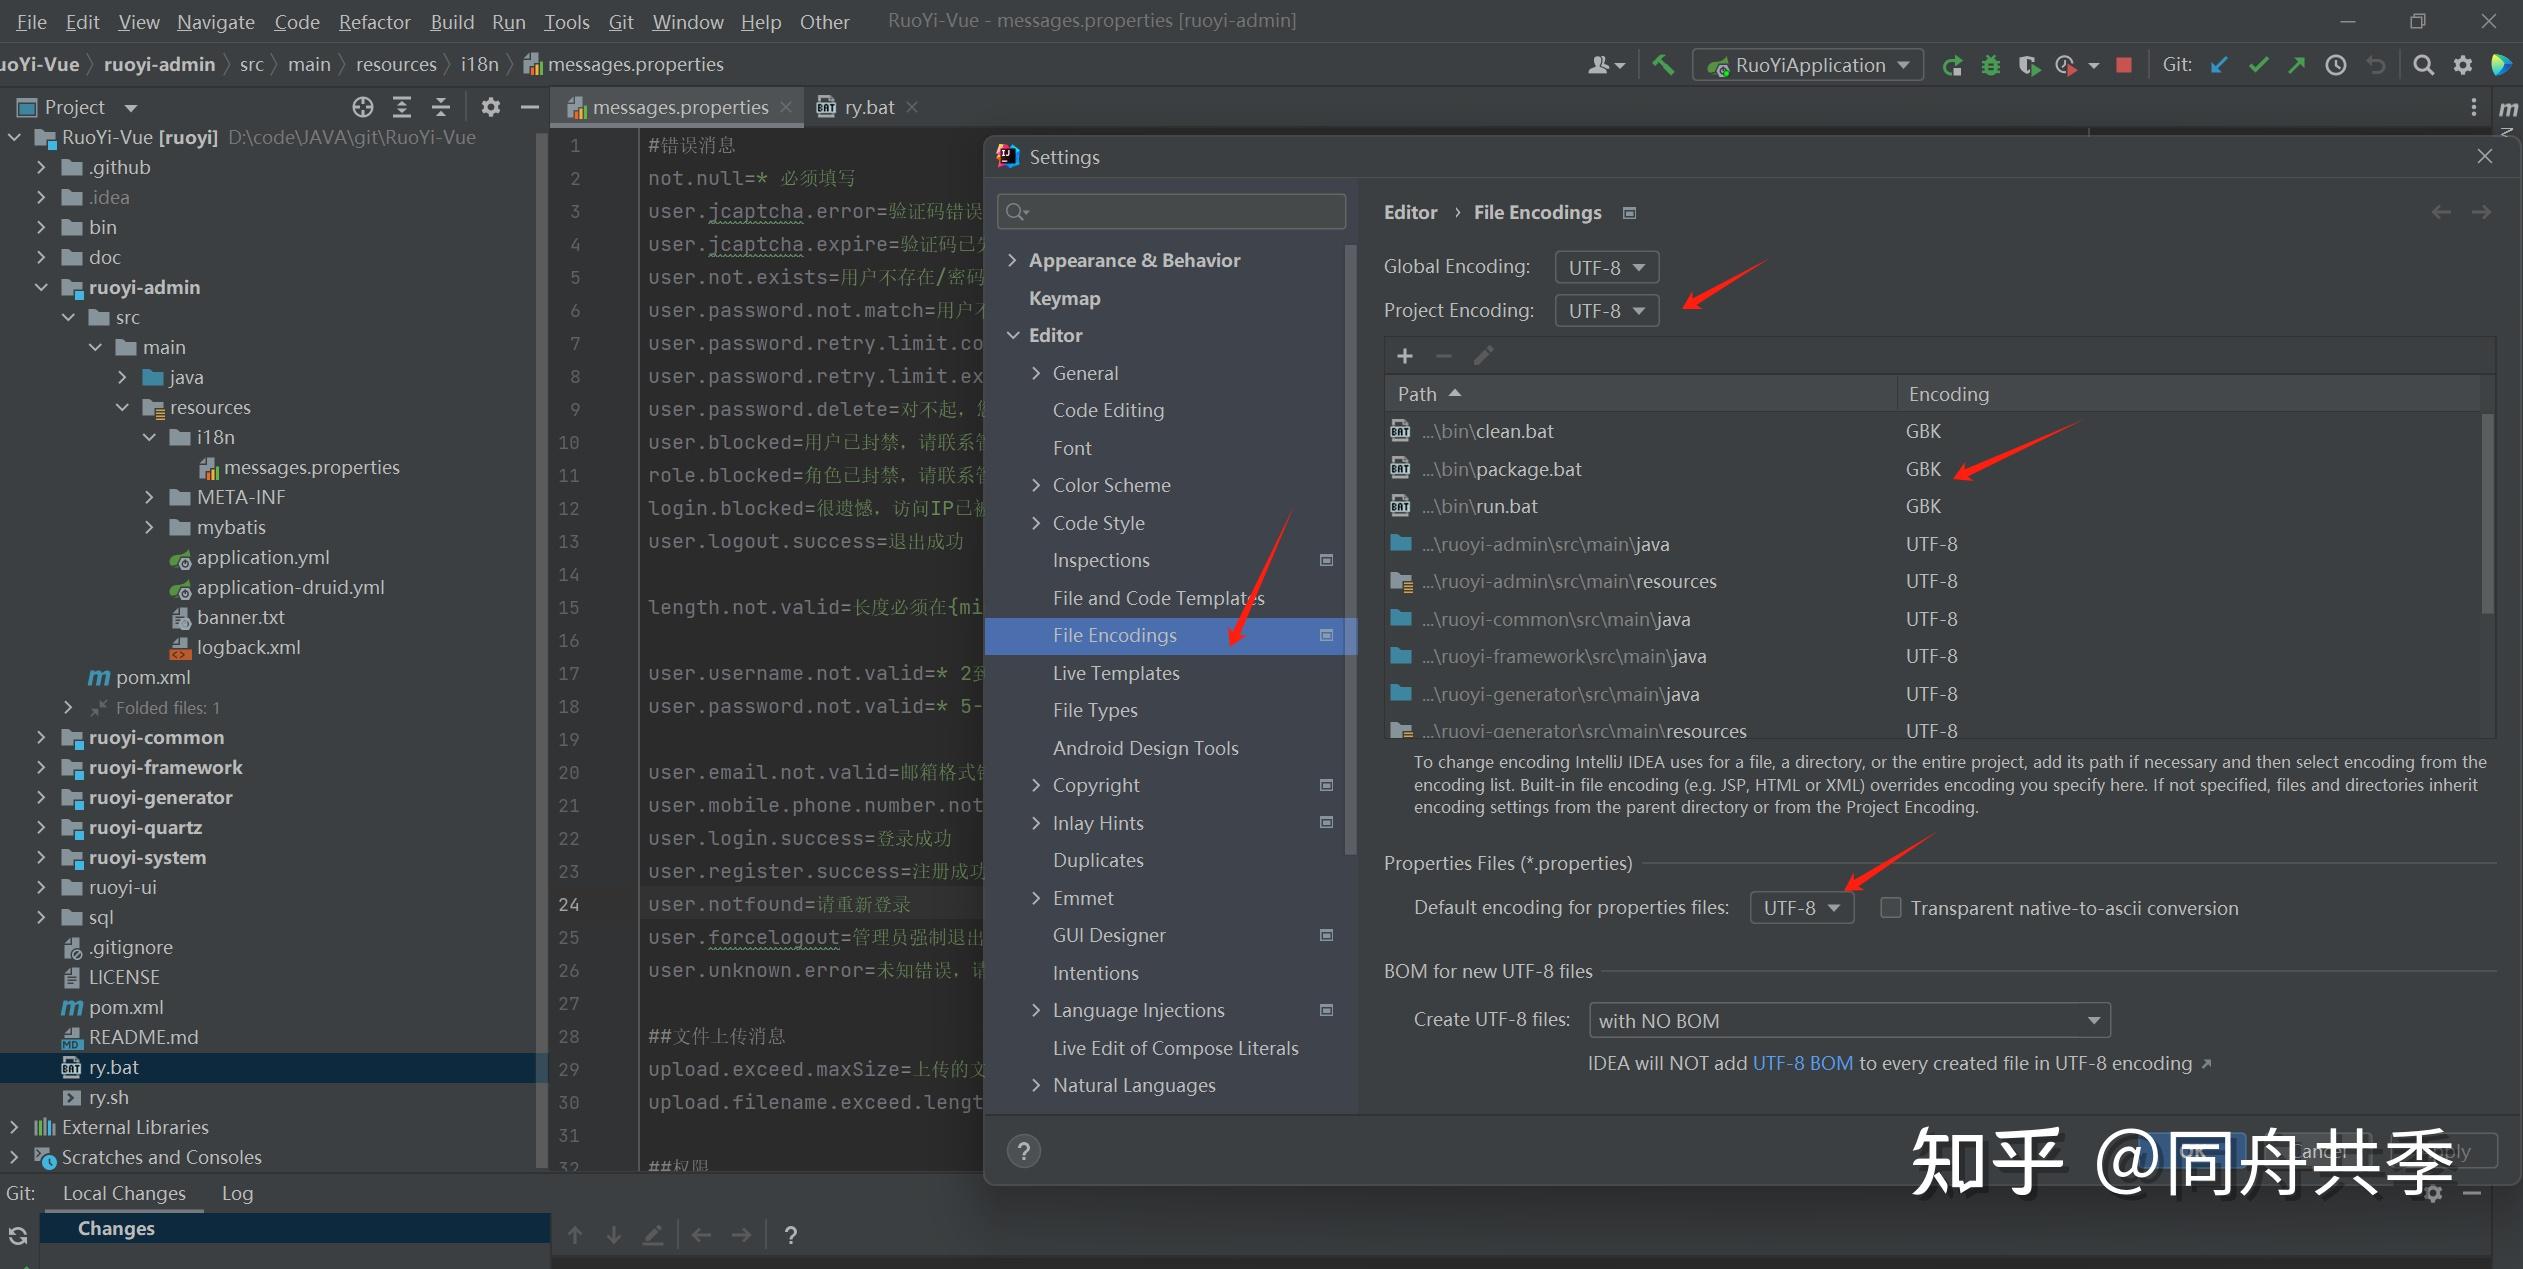This screenshot has width=2523, height=1269.
Task: Expand the ruoyi-common module folder
Action: [41, 738]
